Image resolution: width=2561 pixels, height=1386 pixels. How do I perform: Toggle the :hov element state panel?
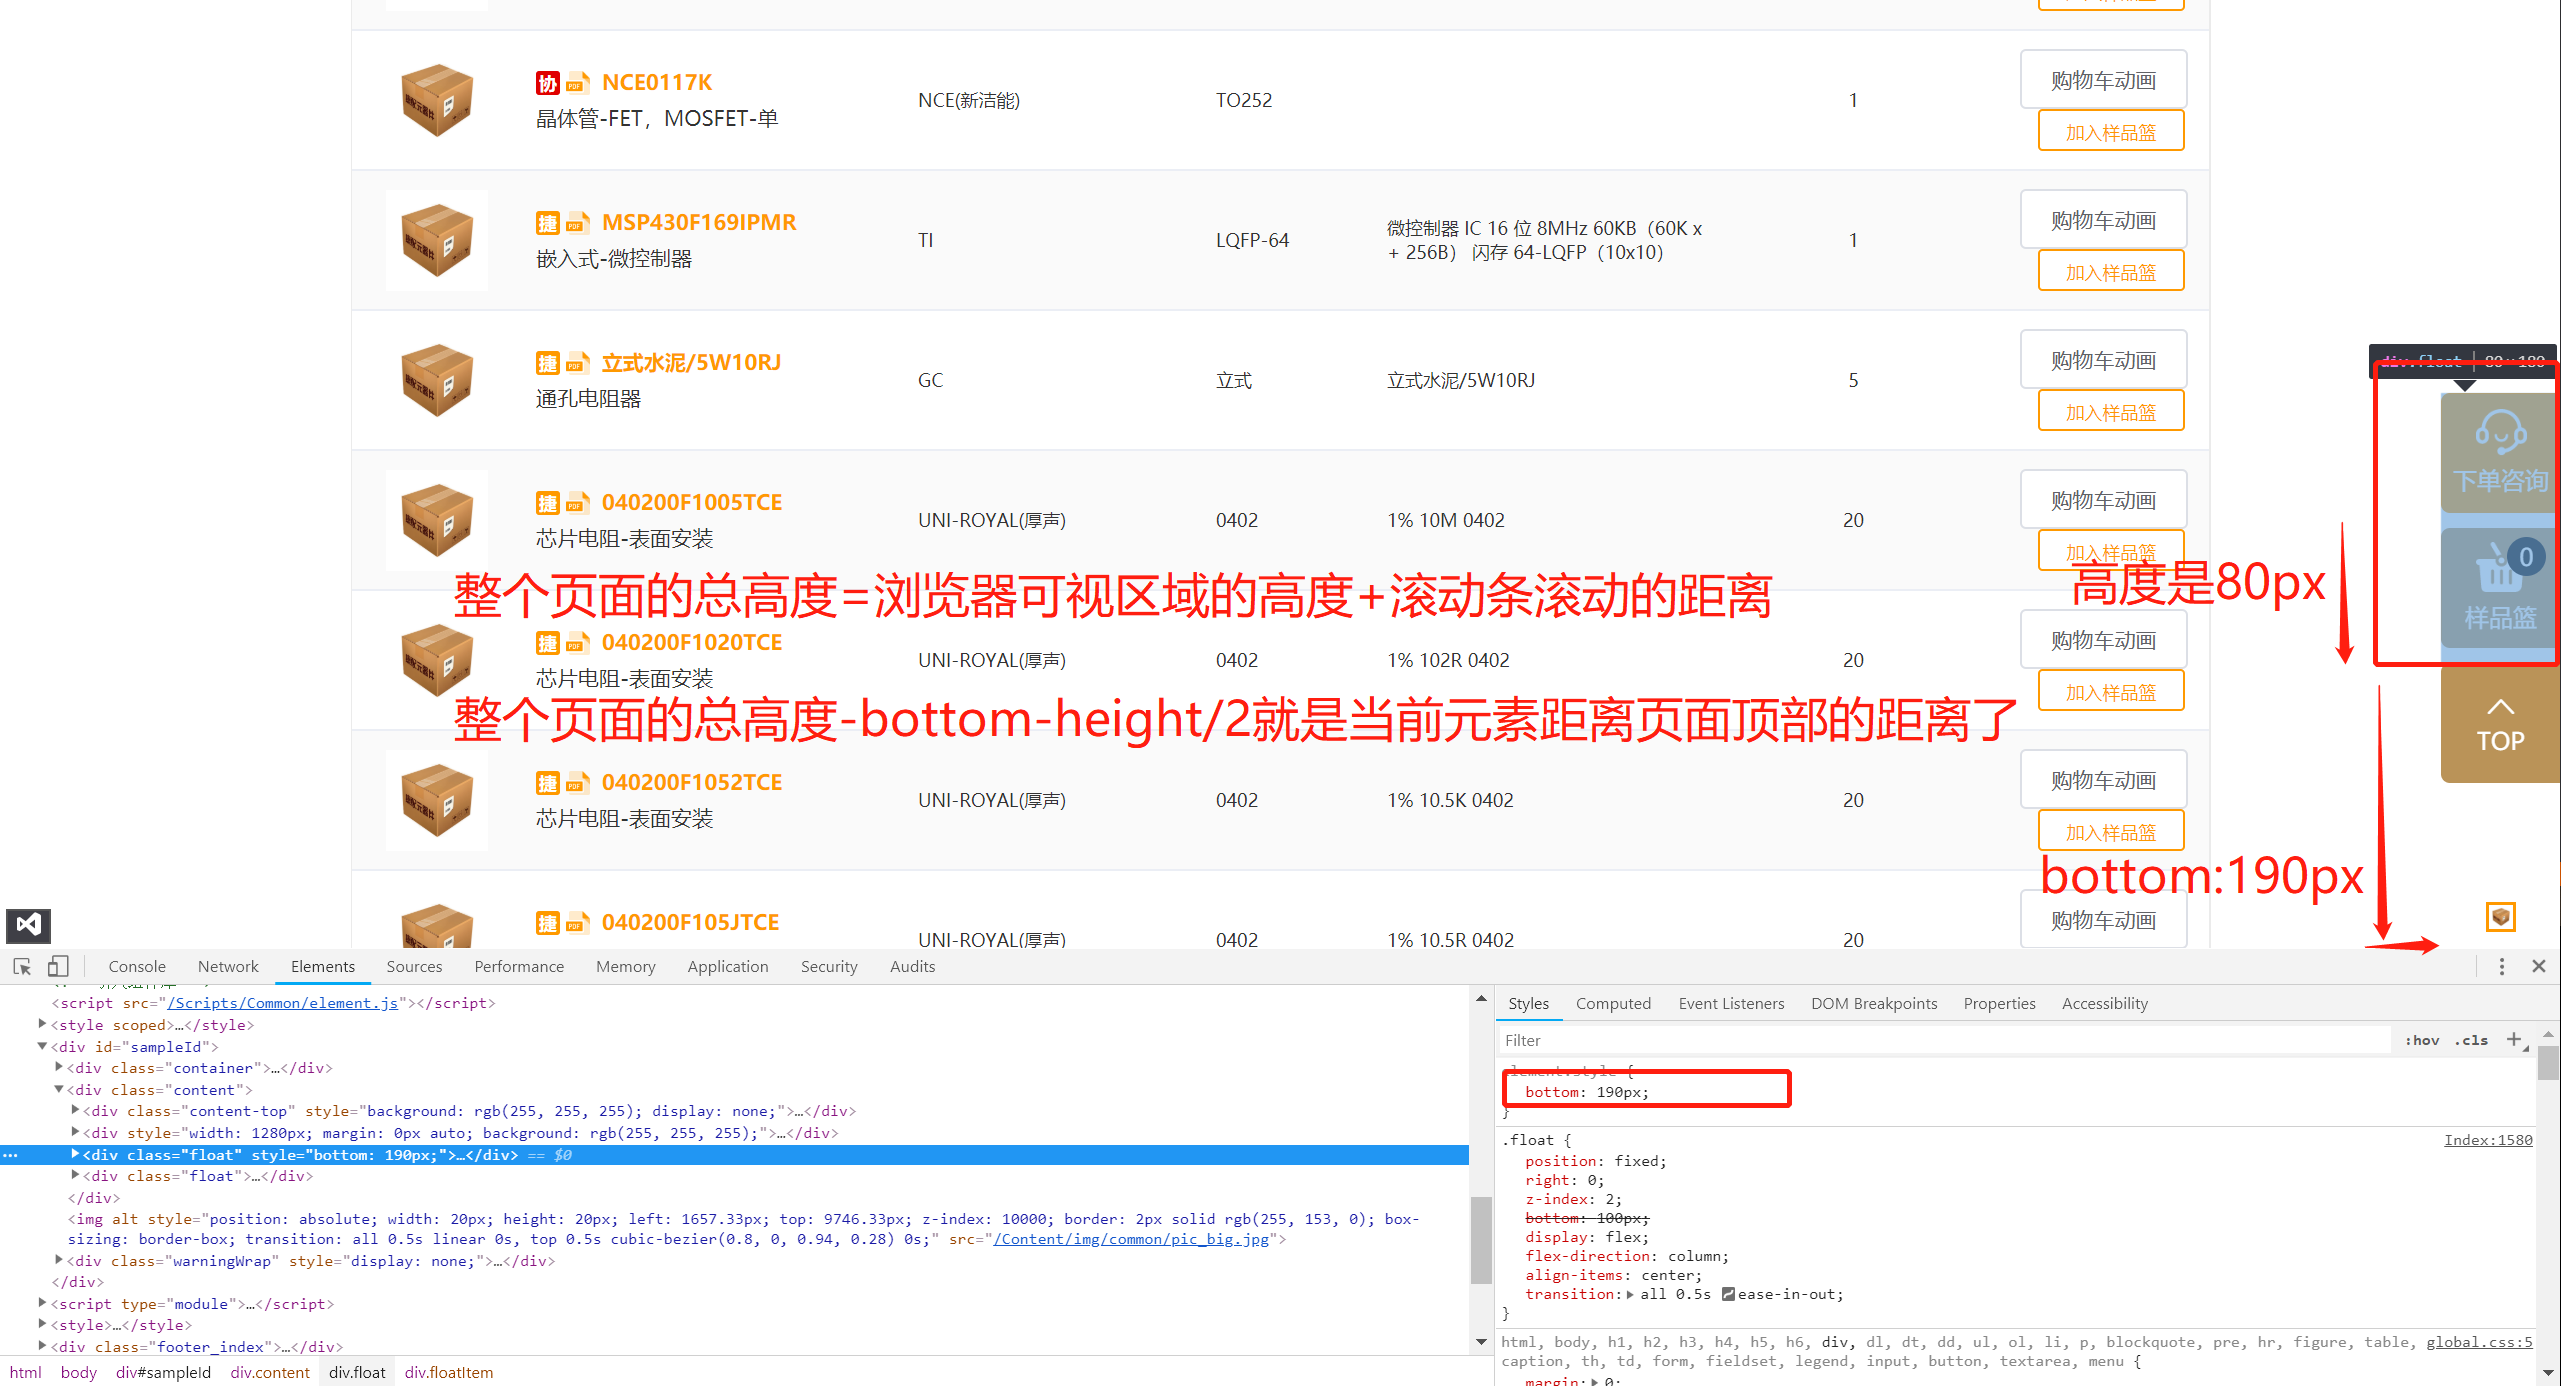coord(2422,1040)
